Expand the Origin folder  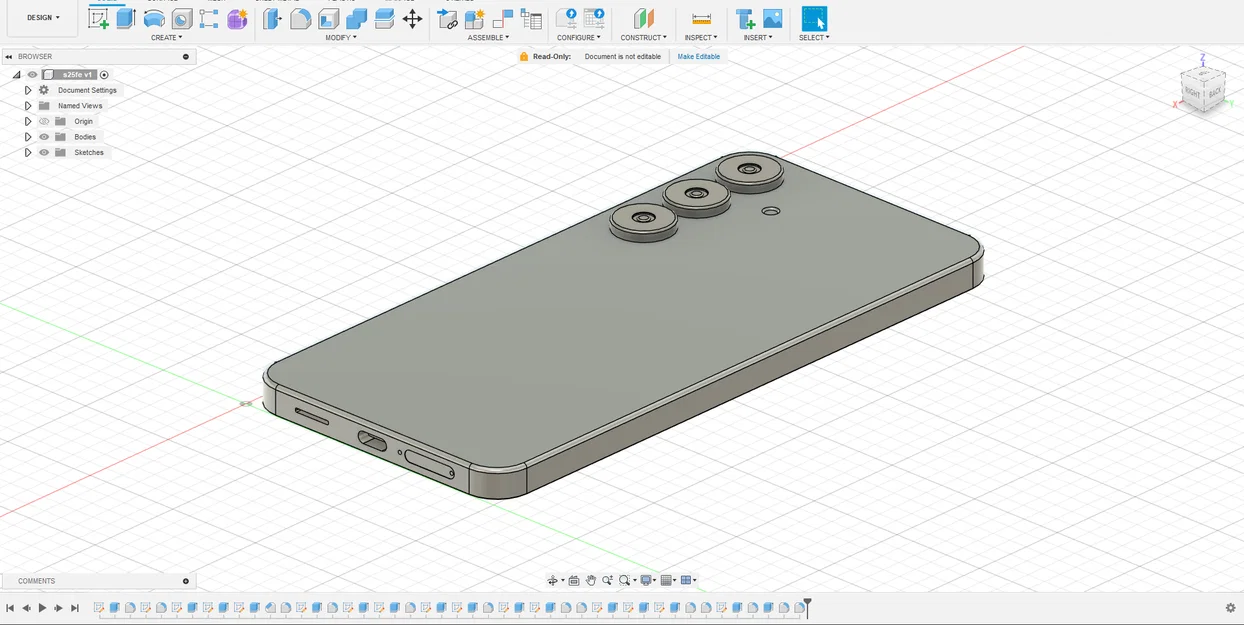point(28,121)
